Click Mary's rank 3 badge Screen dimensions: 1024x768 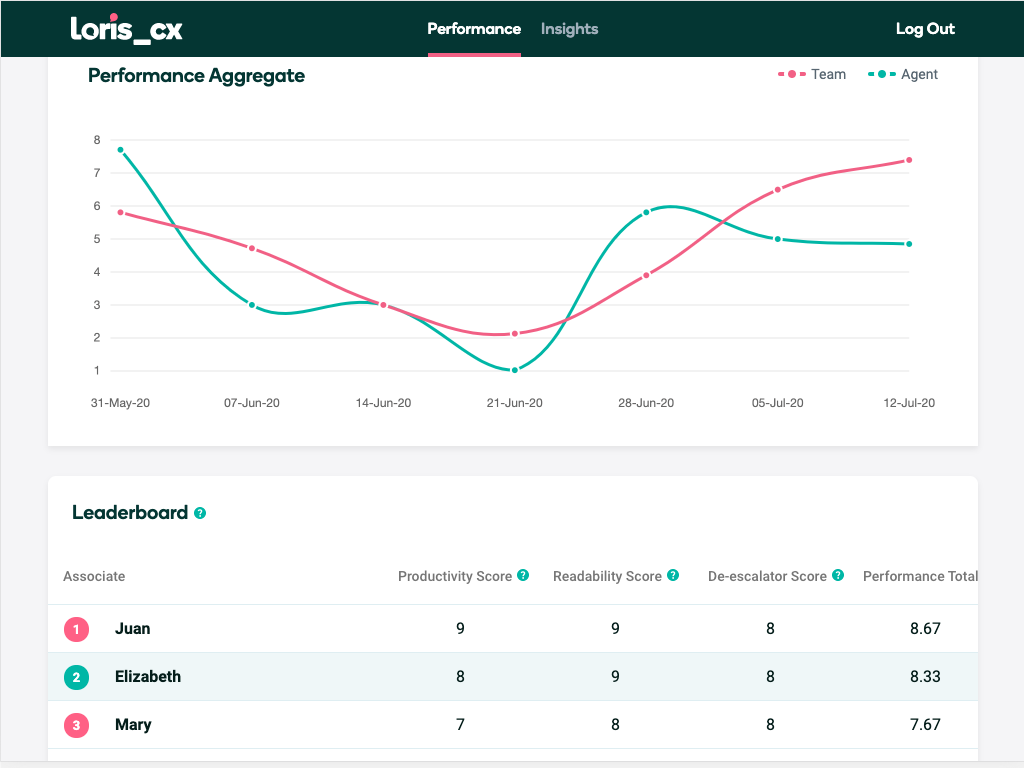click(x=77, y=725)
